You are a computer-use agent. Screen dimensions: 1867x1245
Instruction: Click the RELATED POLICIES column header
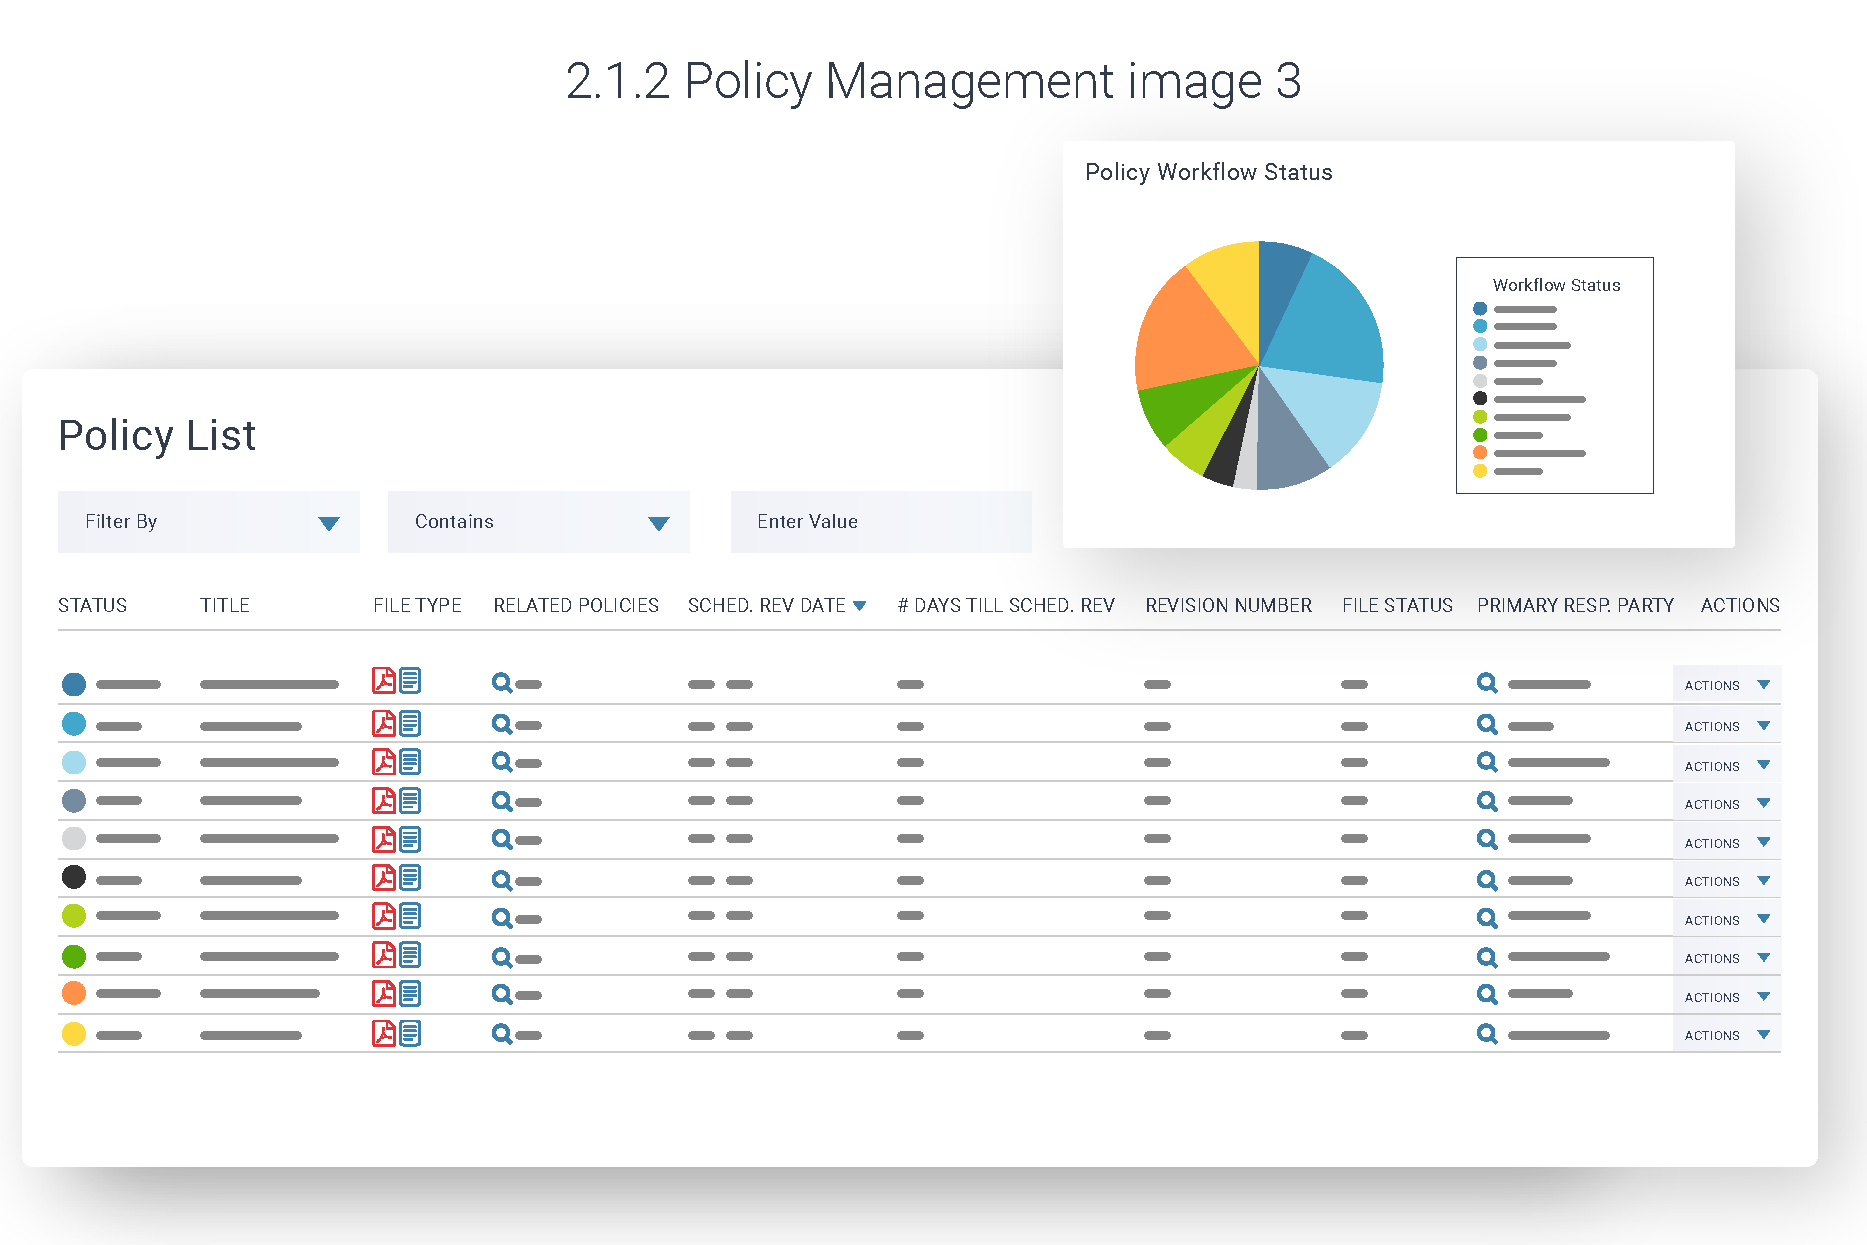point(576,605)
